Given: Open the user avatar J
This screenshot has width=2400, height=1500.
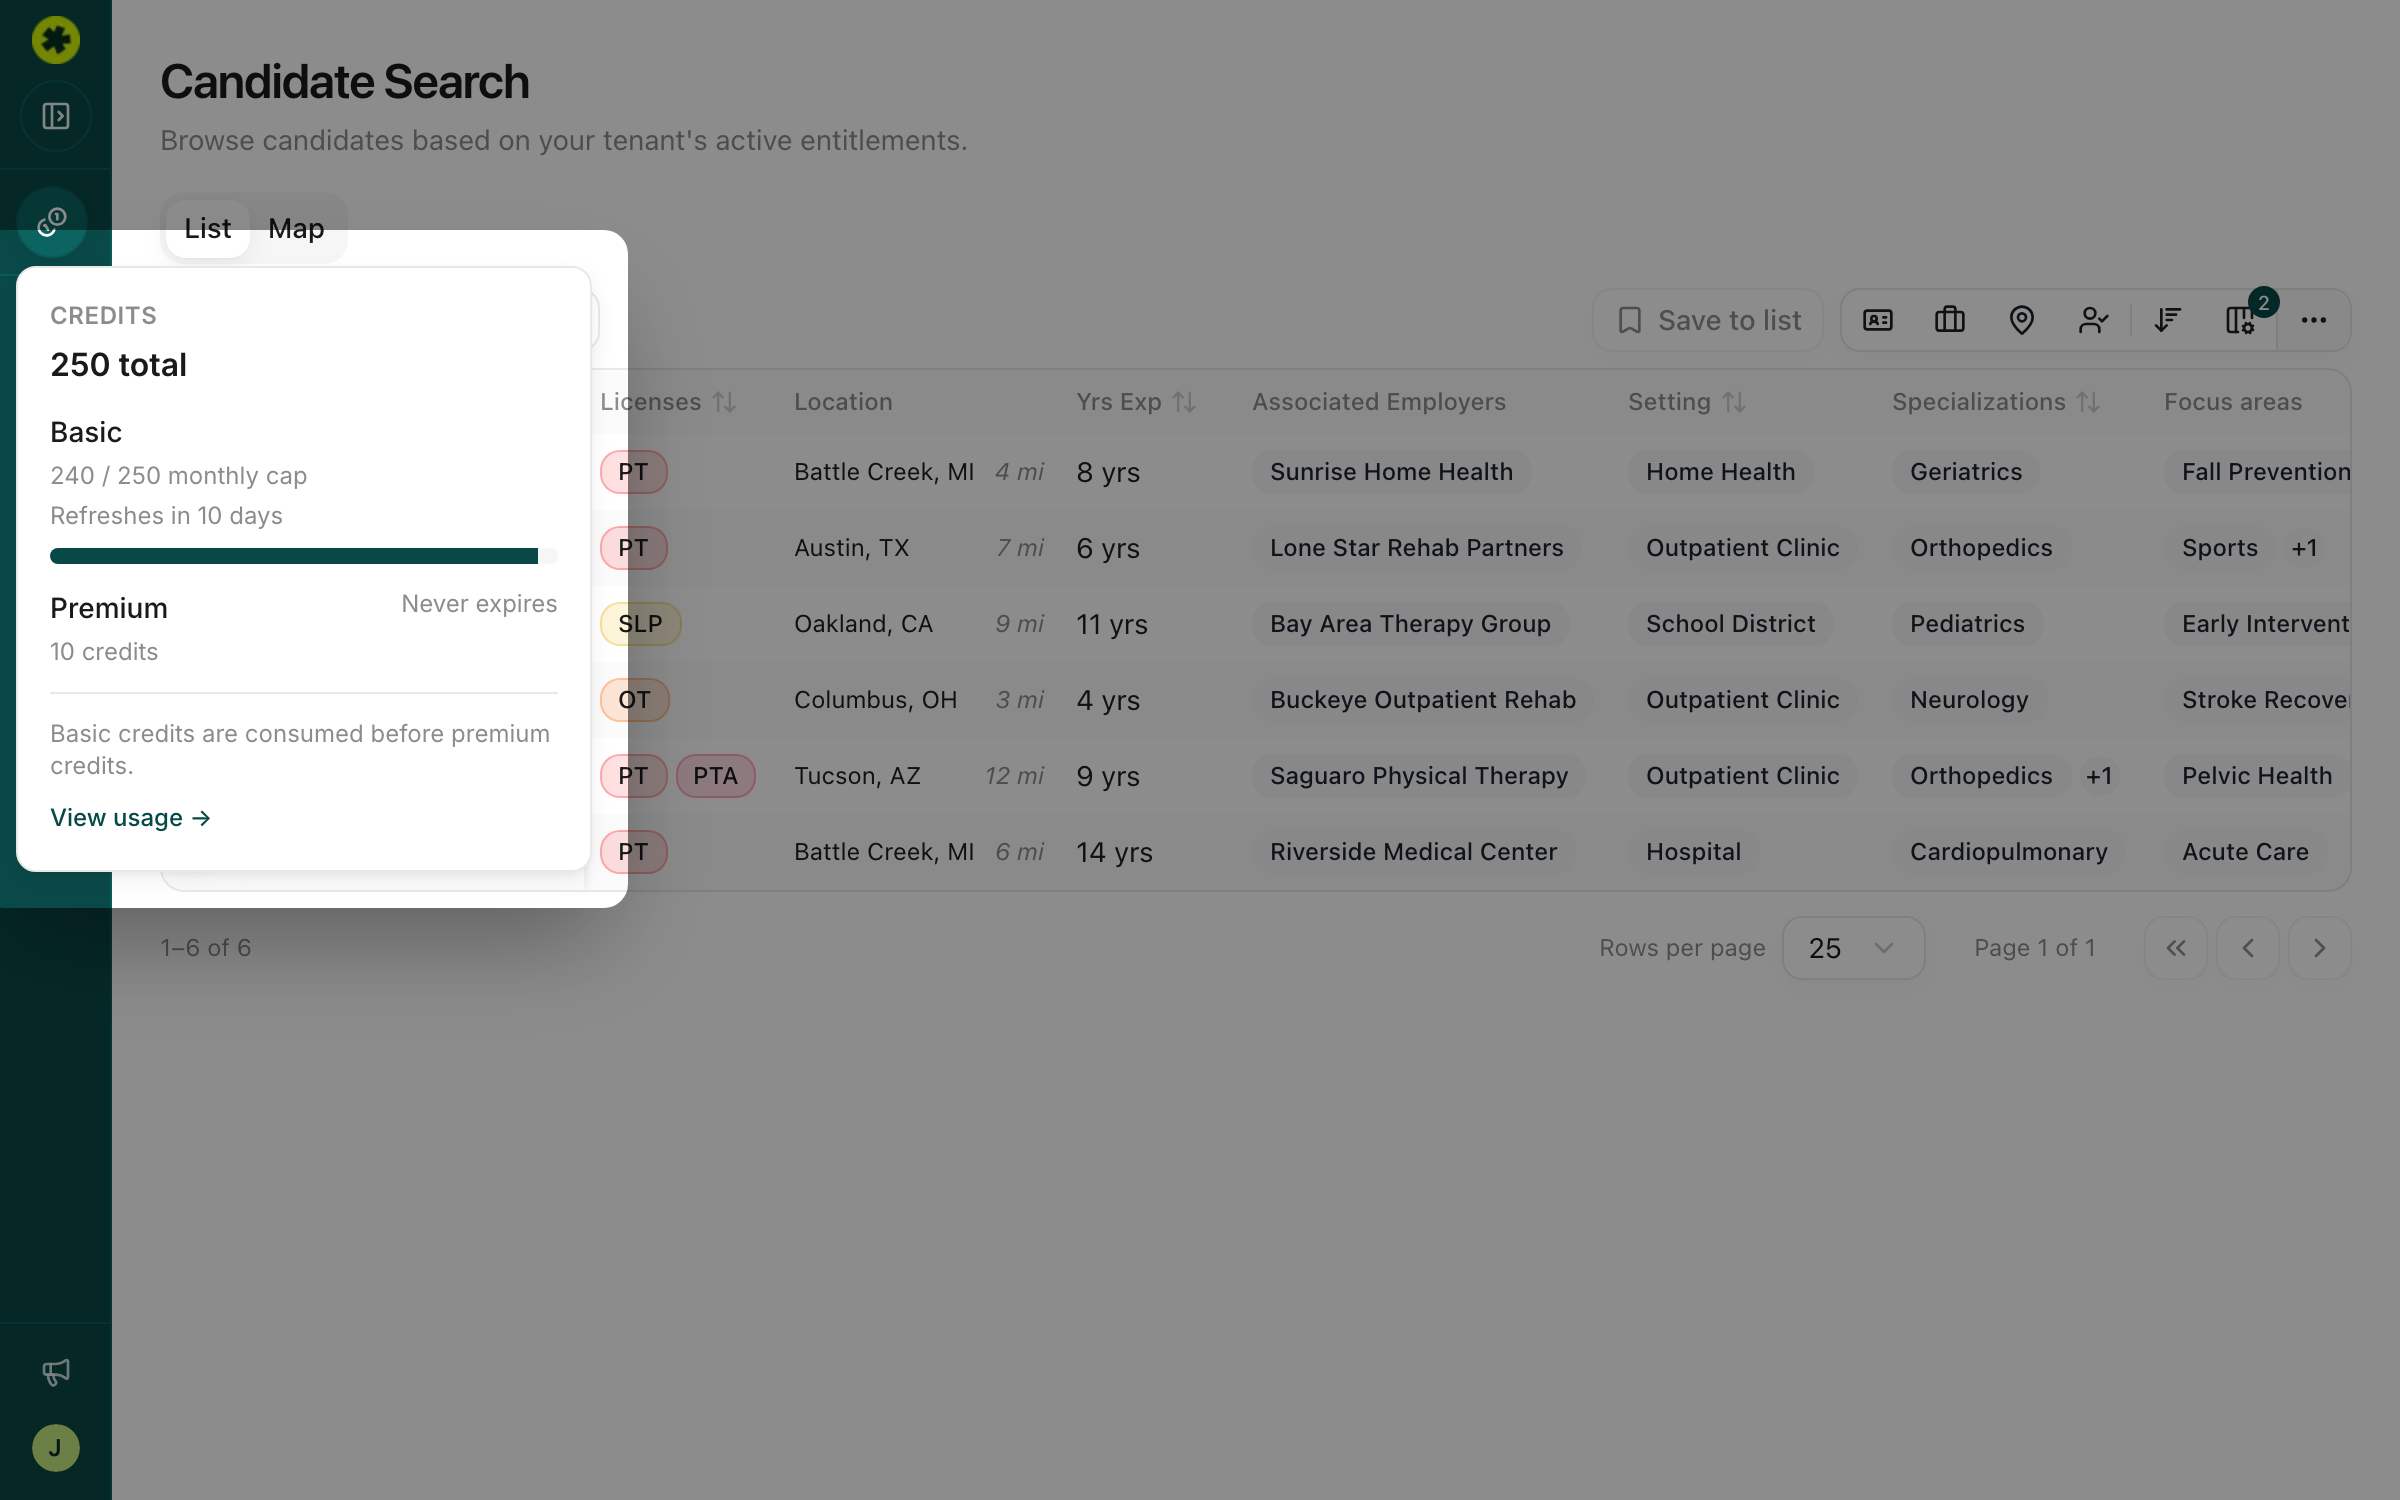Looking at the screenshot, I should click(56, 1448).
